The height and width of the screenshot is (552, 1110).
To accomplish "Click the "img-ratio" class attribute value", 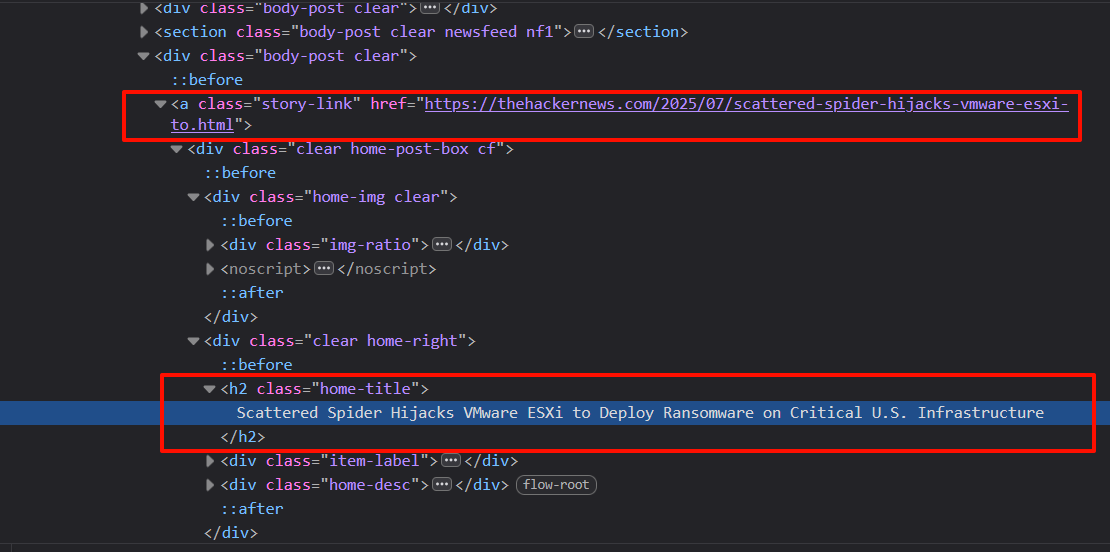I will point(372,245).
